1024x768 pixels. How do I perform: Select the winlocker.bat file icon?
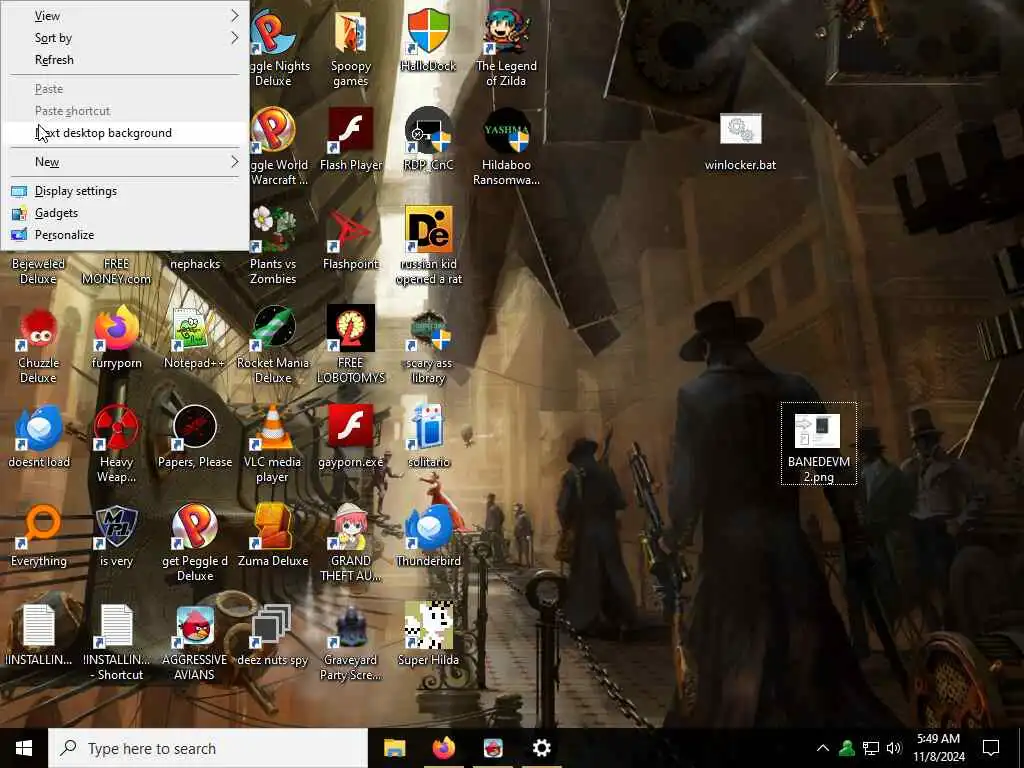(741, 129)
